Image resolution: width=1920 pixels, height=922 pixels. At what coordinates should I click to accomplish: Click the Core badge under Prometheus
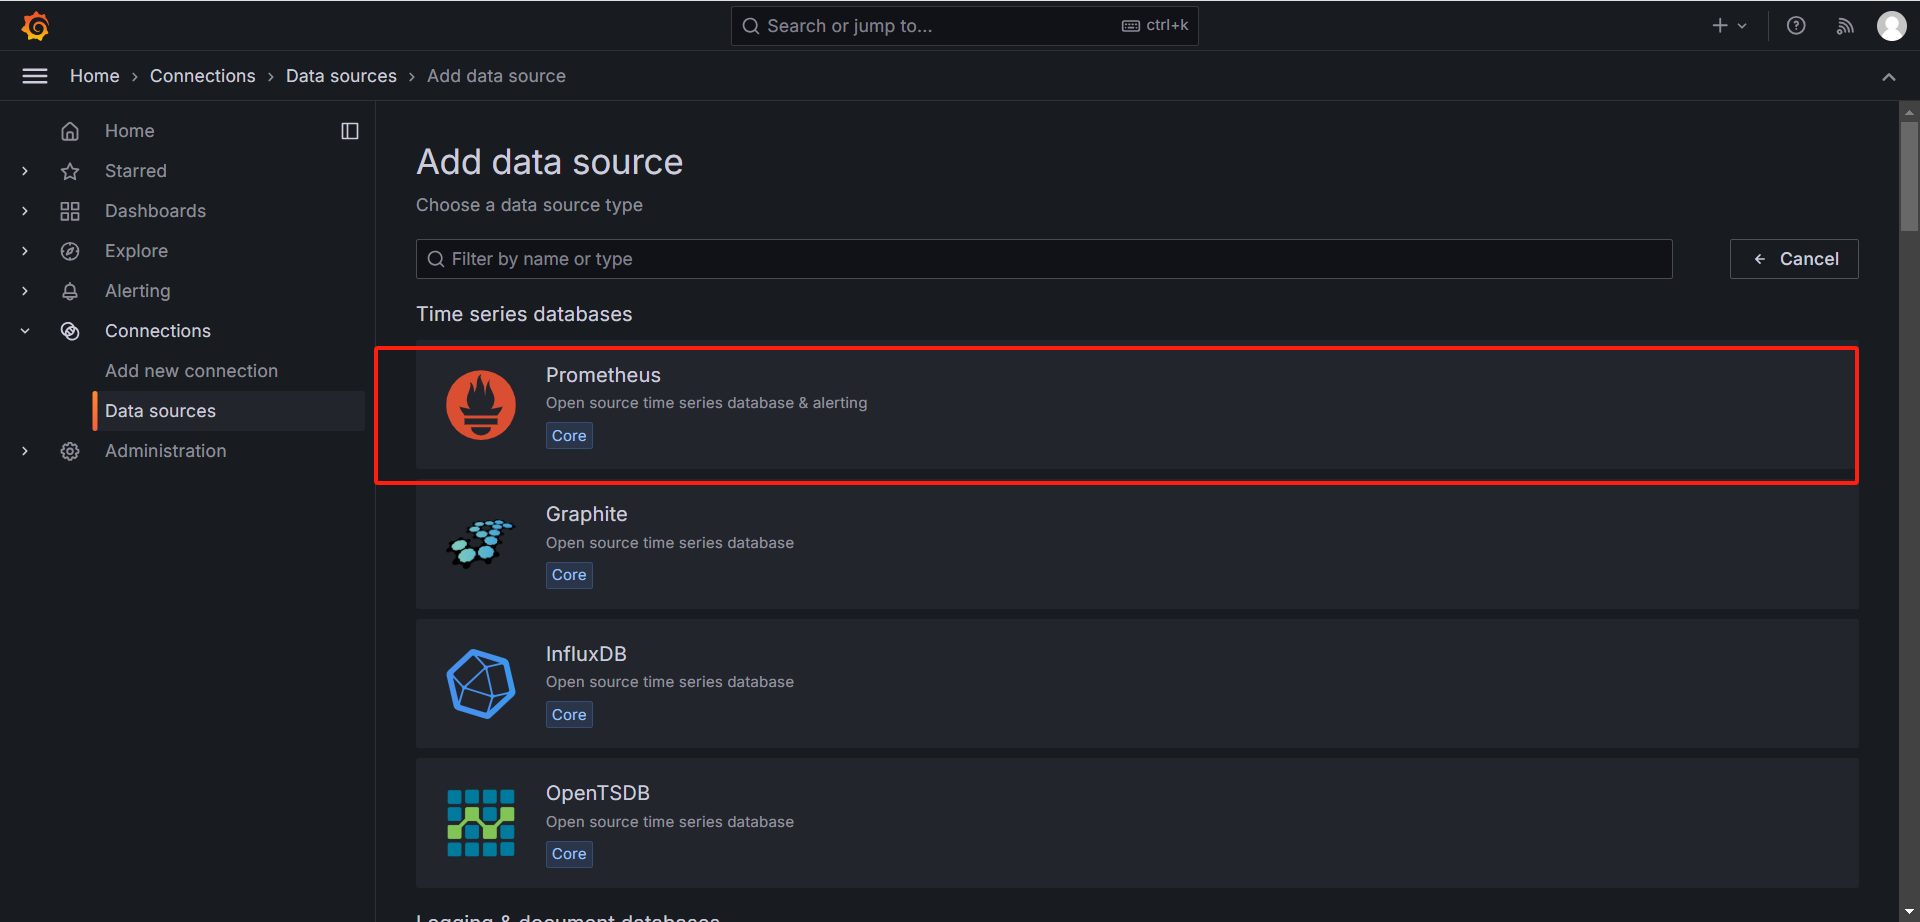(x=569, y=436)
